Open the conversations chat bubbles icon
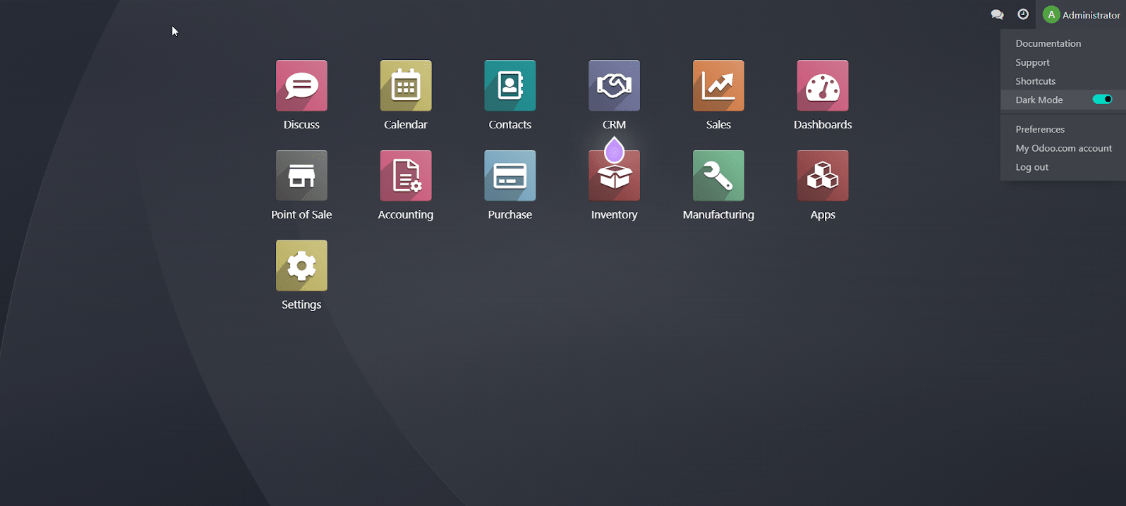1126x506 pixels. click(997, 14)
